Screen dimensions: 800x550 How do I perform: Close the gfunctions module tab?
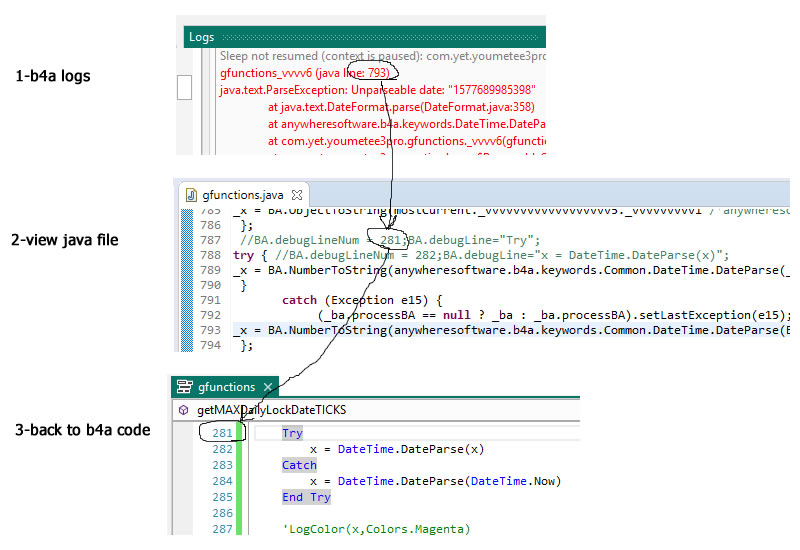click(x=268, y=387)
